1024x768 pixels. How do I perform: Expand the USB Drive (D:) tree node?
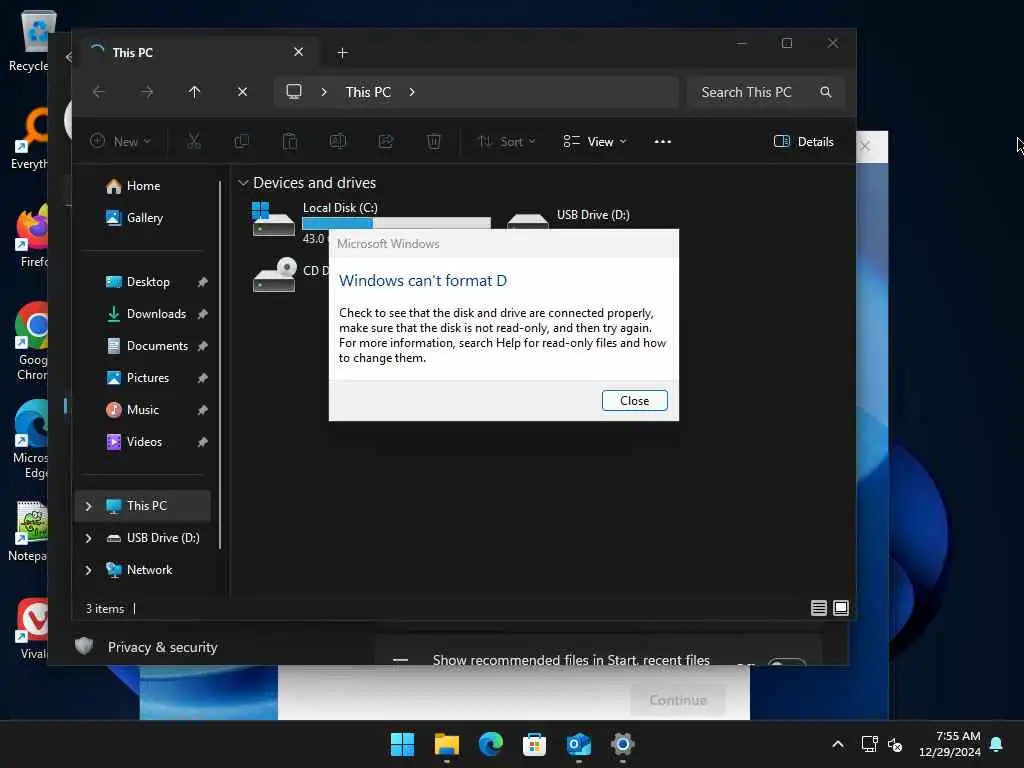[x=88, y=537]
